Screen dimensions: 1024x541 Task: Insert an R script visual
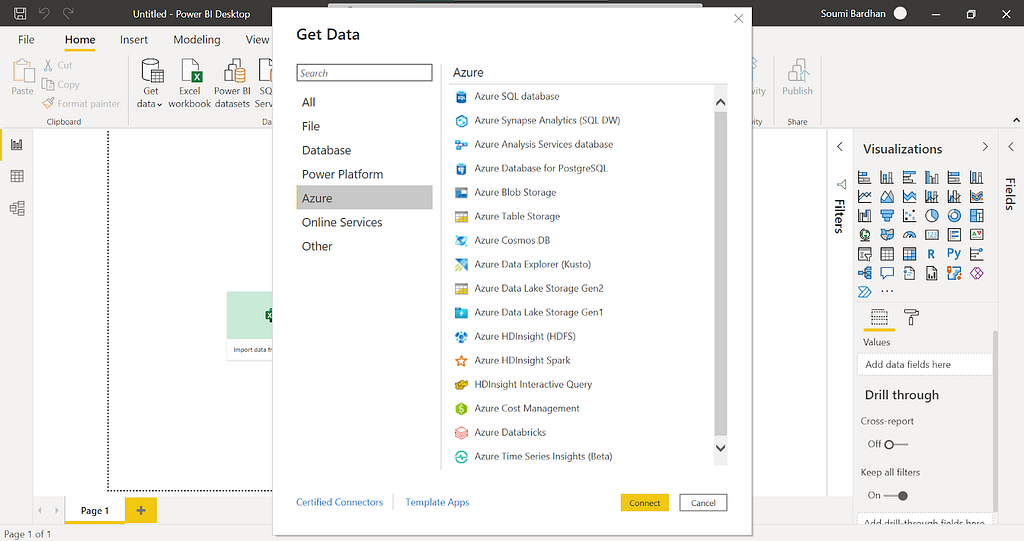click(x=932, y=254)
